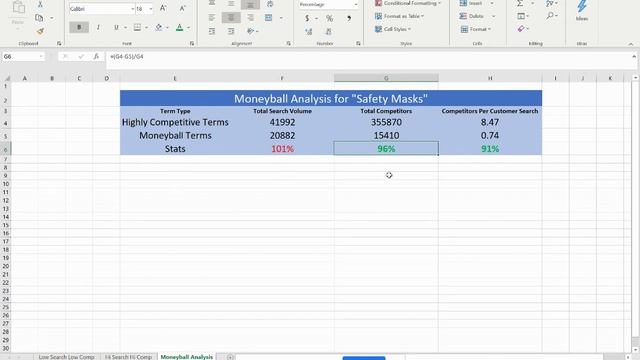Click the Orientation text angle icon

[x=250, y=31]
